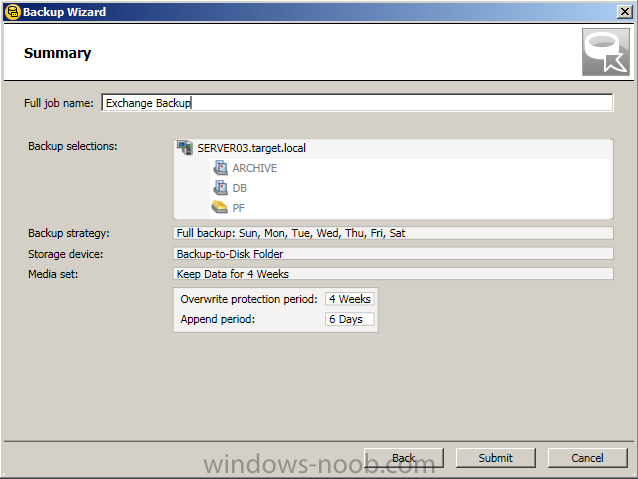Click in the Full job name field
The height and width of the screenshot is (479, 638).
pos(357,103)
